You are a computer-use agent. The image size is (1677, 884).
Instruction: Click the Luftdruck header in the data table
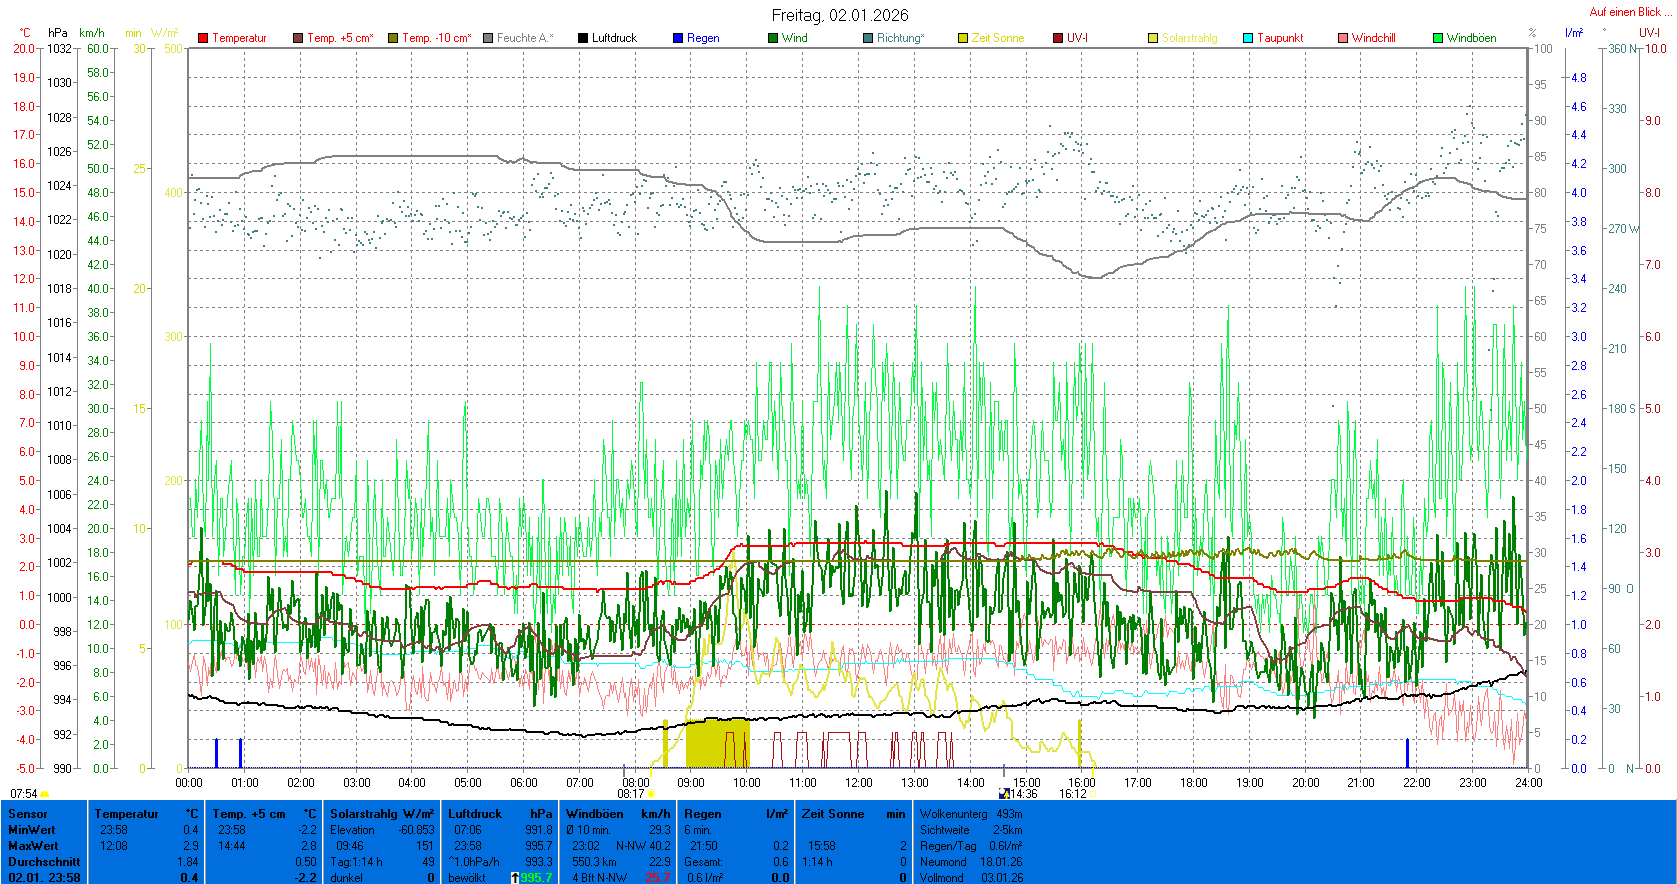pos(475,814)
